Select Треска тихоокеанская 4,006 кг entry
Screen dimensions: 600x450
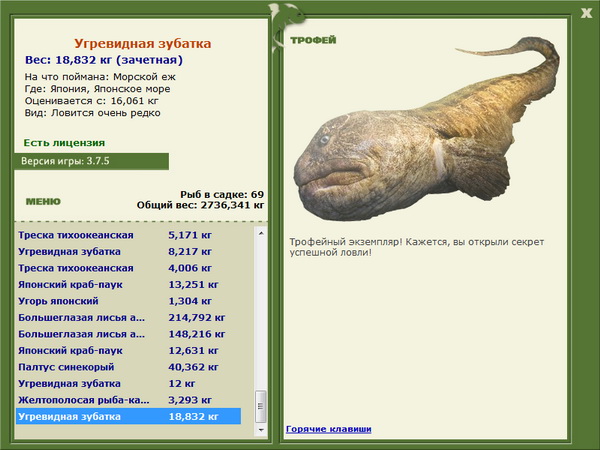coord(129,268)
